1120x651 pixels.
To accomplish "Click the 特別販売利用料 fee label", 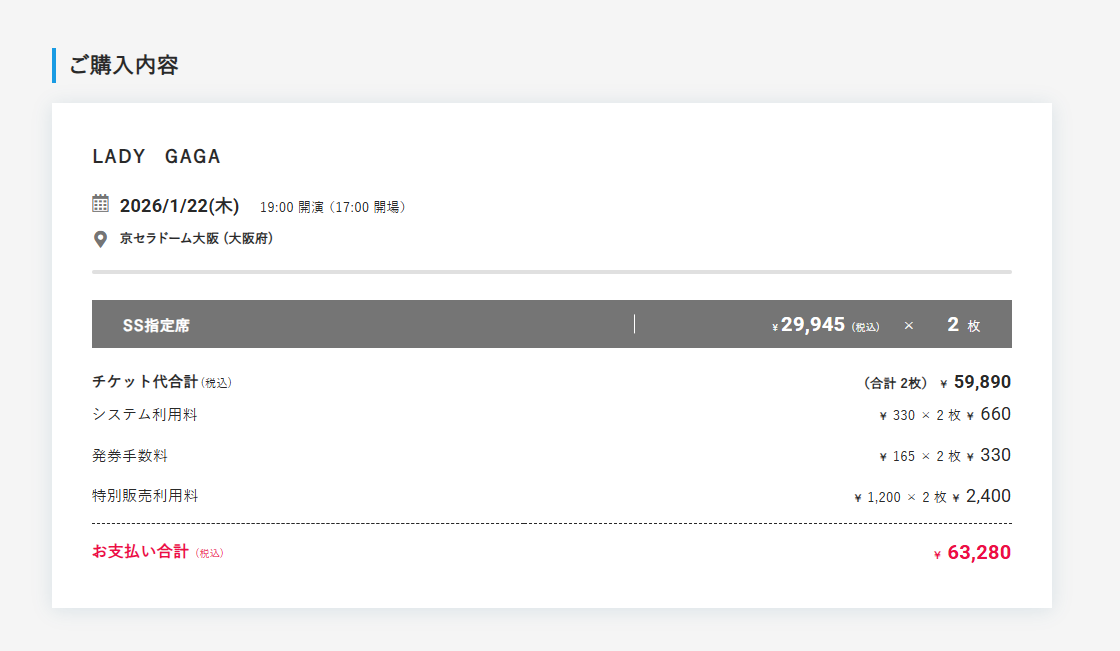I will pos(145,496).
